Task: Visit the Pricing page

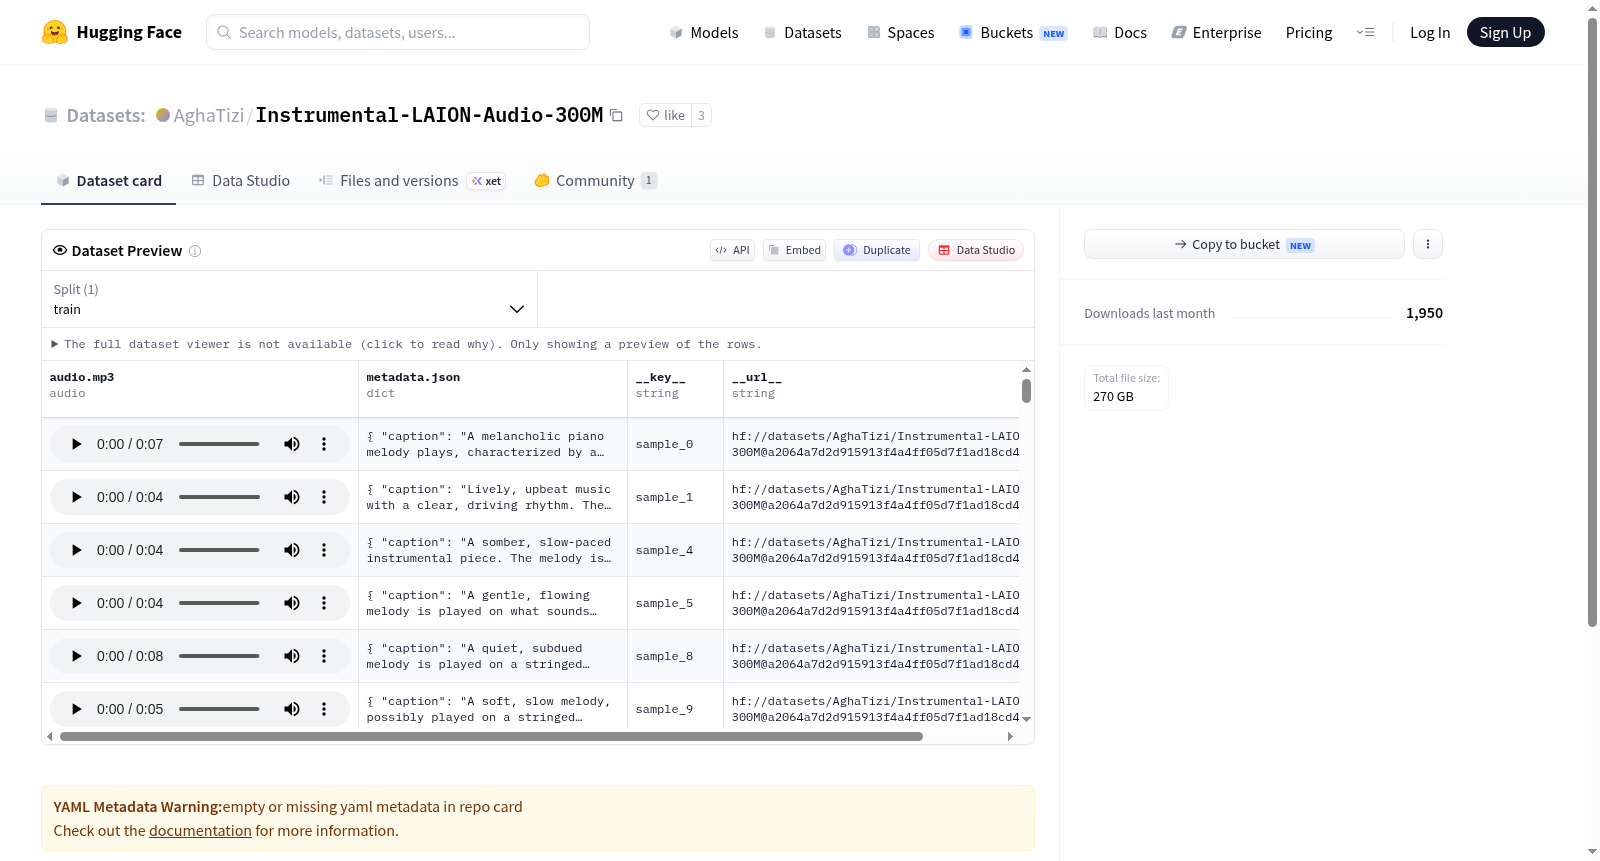Action: click(1309, 32)
